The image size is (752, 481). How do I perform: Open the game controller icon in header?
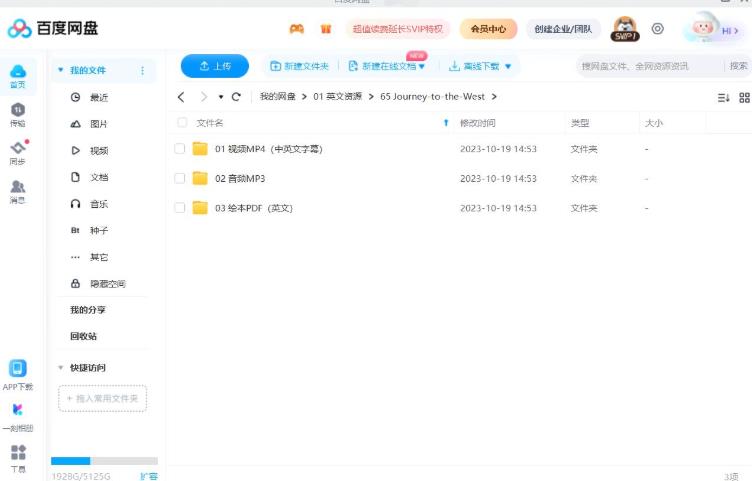point(296,29)
